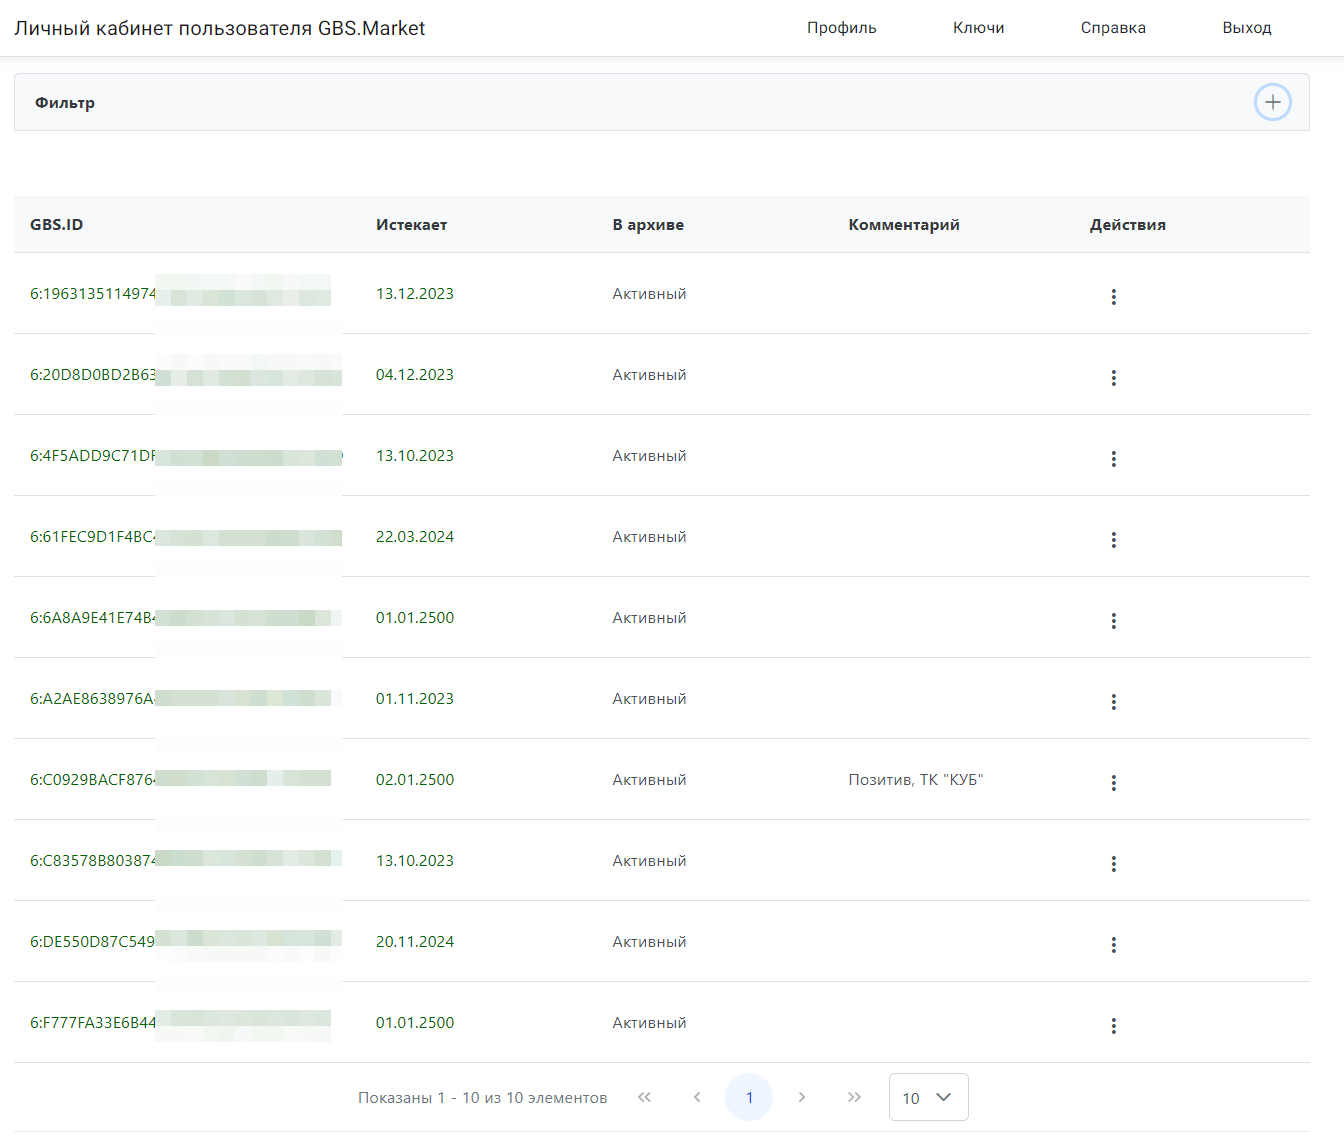The image size is (1344, 1142).
Task: Open the Ключи menu item
Action: tap(978, 28)
